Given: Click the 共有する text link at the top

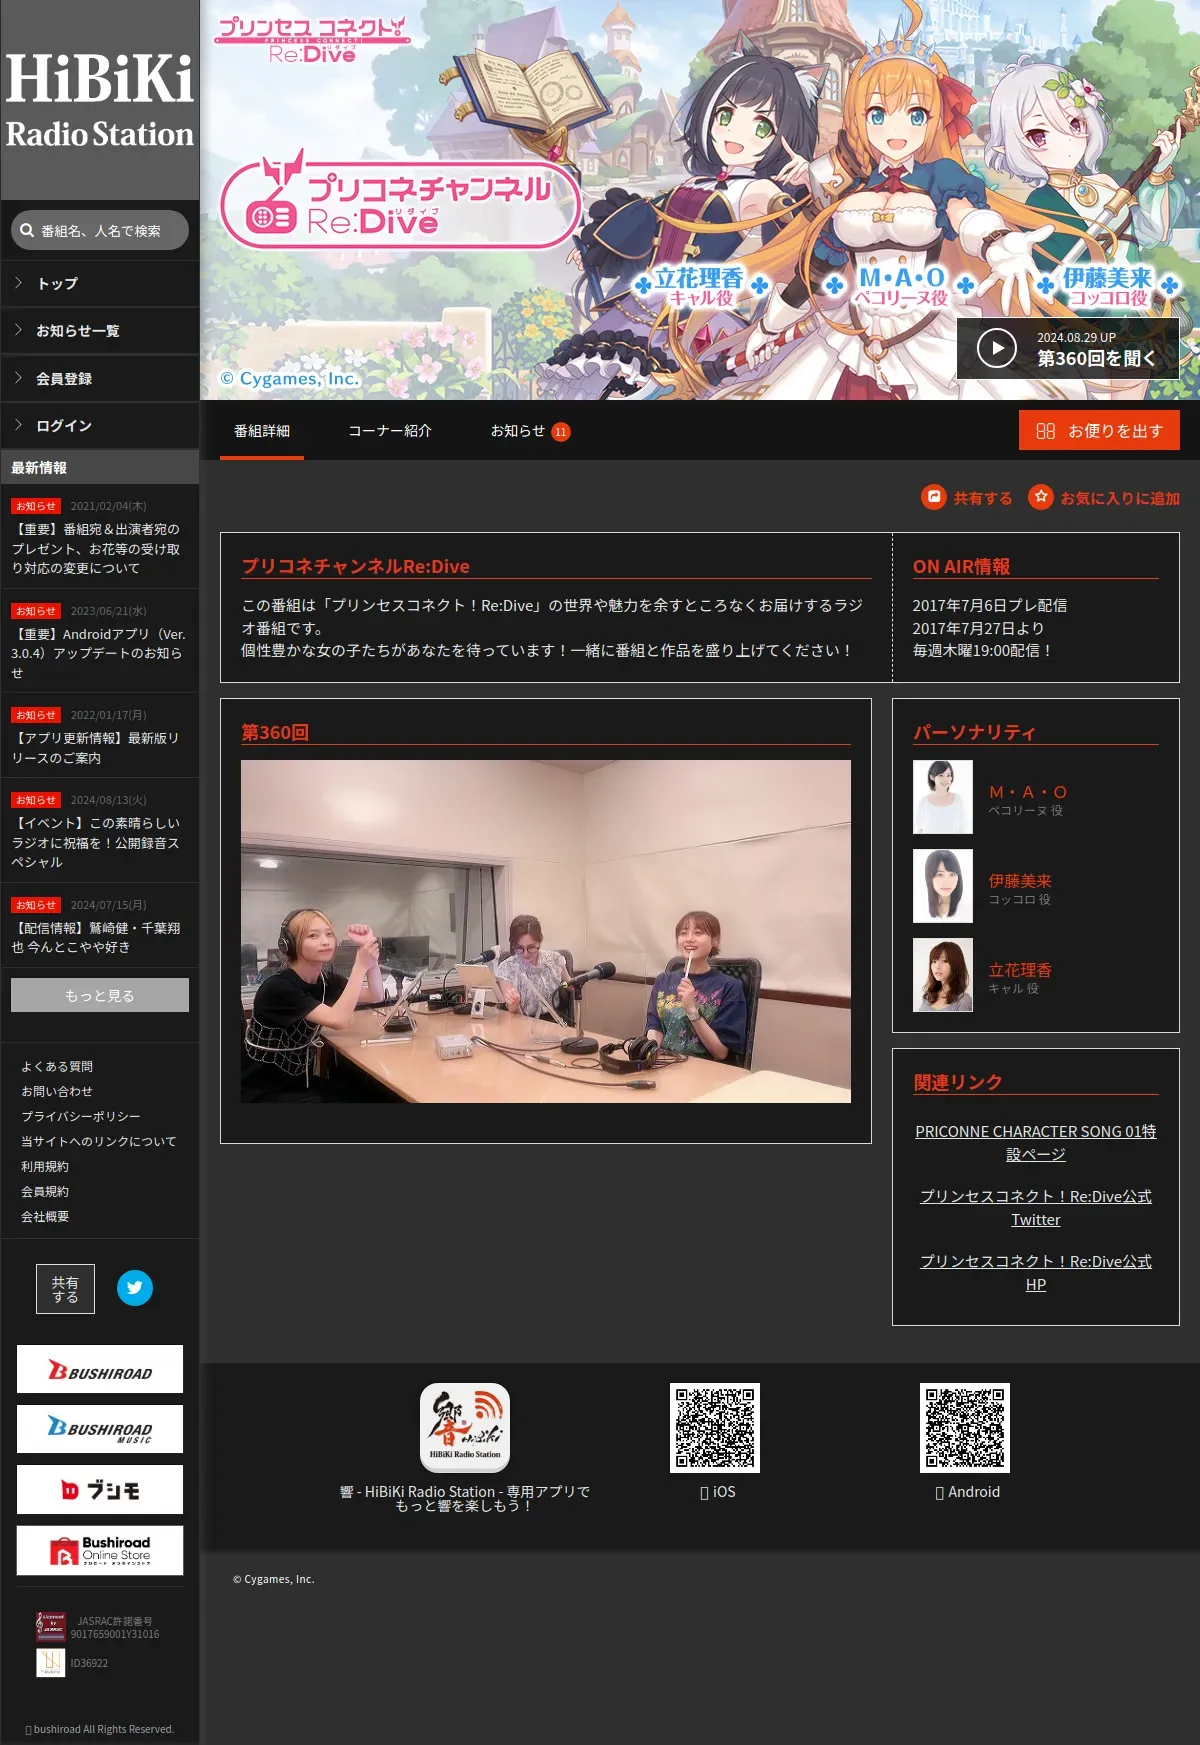Looking at the screenshot, I should pyautogui.click(x=982, y=498).
